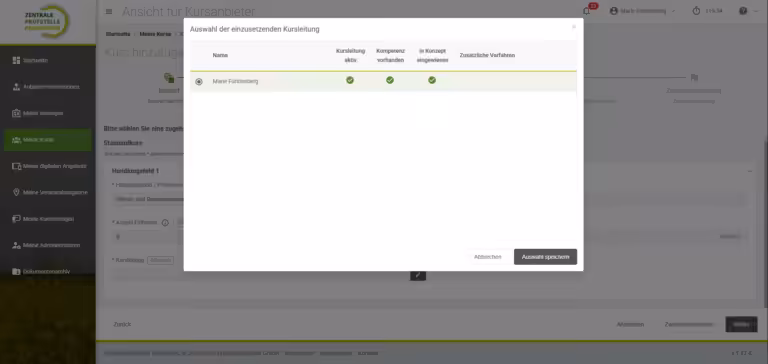Open the user account dropdown

(642, 11)
